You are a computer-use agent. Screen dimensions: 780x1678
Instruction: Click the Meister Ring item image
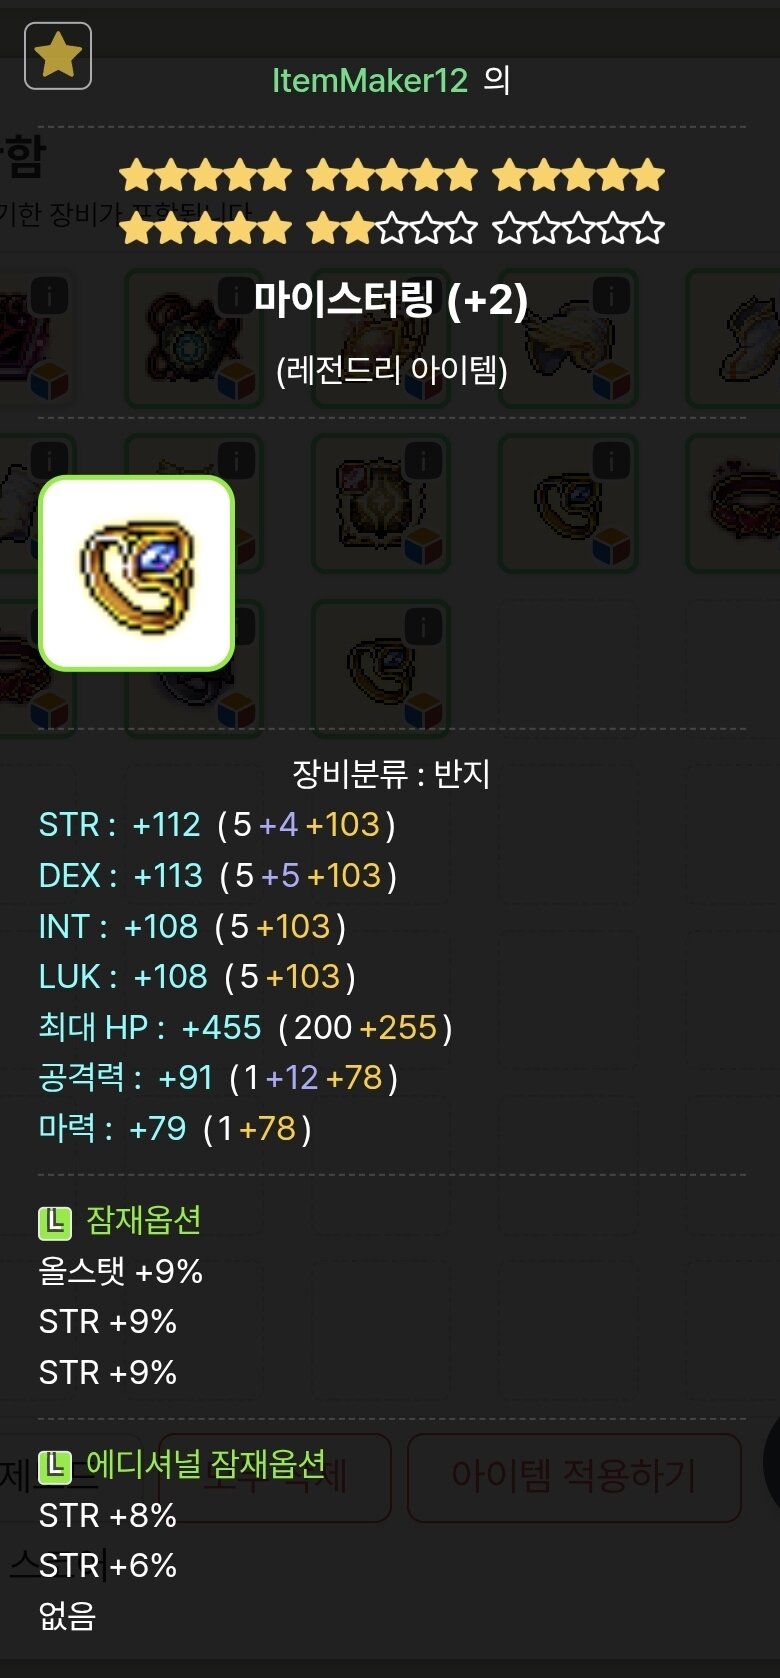(136, 573)
